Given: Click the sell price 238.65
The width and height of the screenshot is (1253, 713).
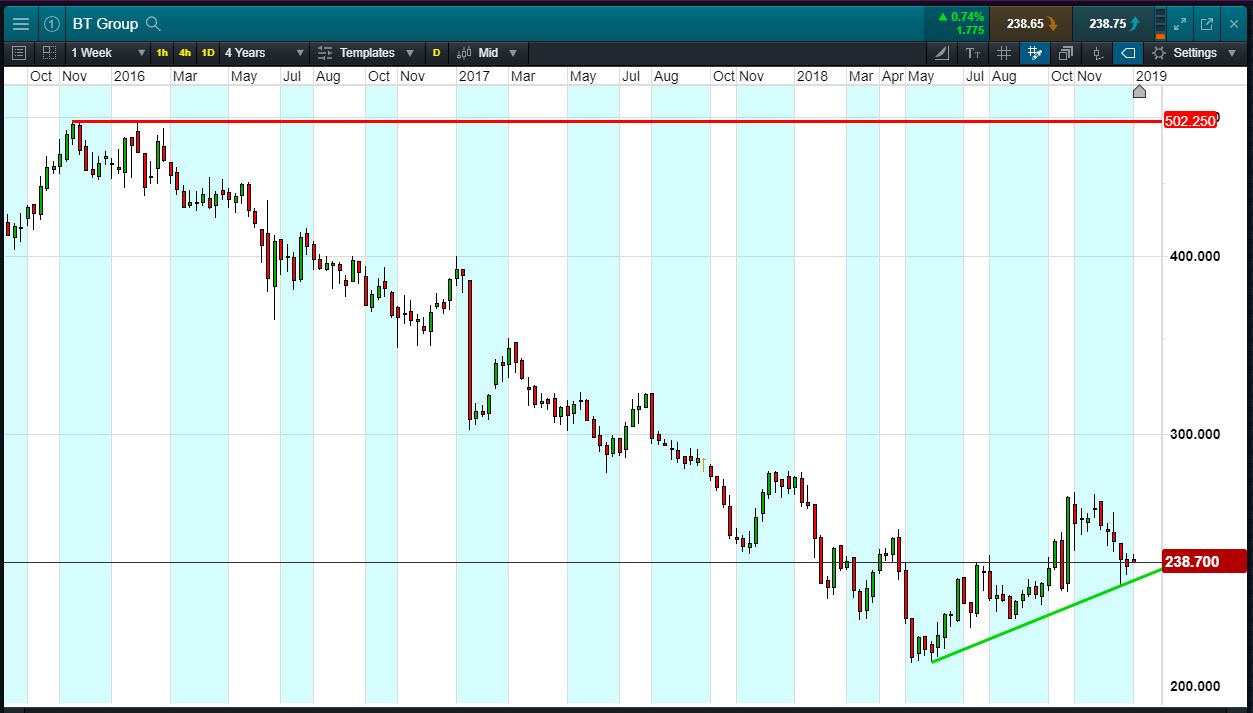Looking at the screenshot, I should coord(1031,23).
